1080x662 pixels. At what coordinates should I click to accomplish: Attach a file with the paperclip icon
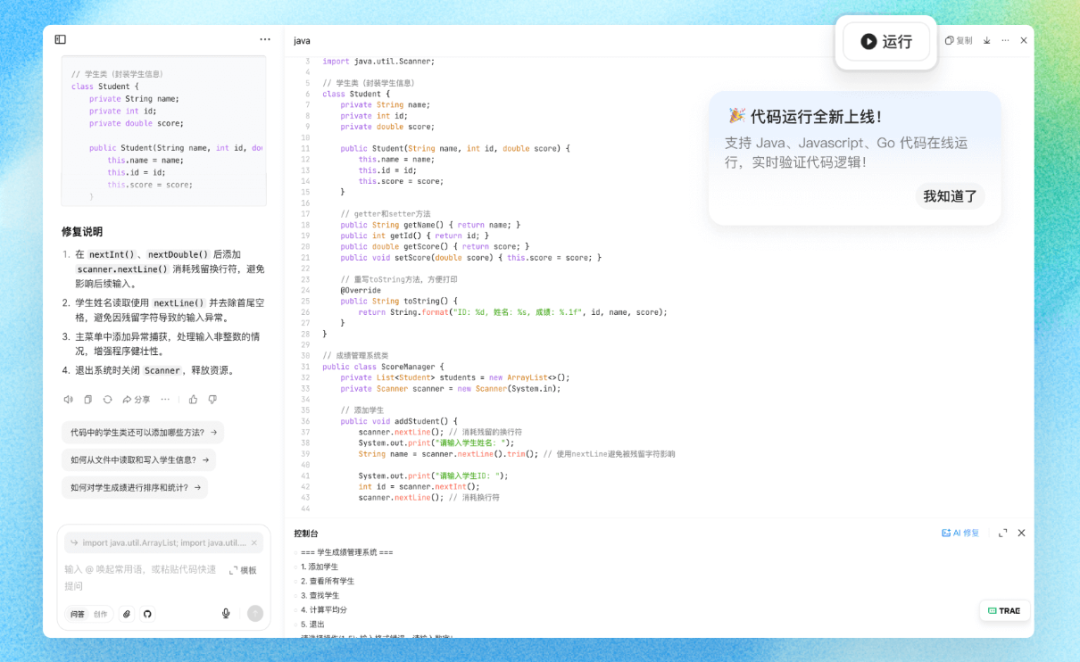(x=126, y=613)
